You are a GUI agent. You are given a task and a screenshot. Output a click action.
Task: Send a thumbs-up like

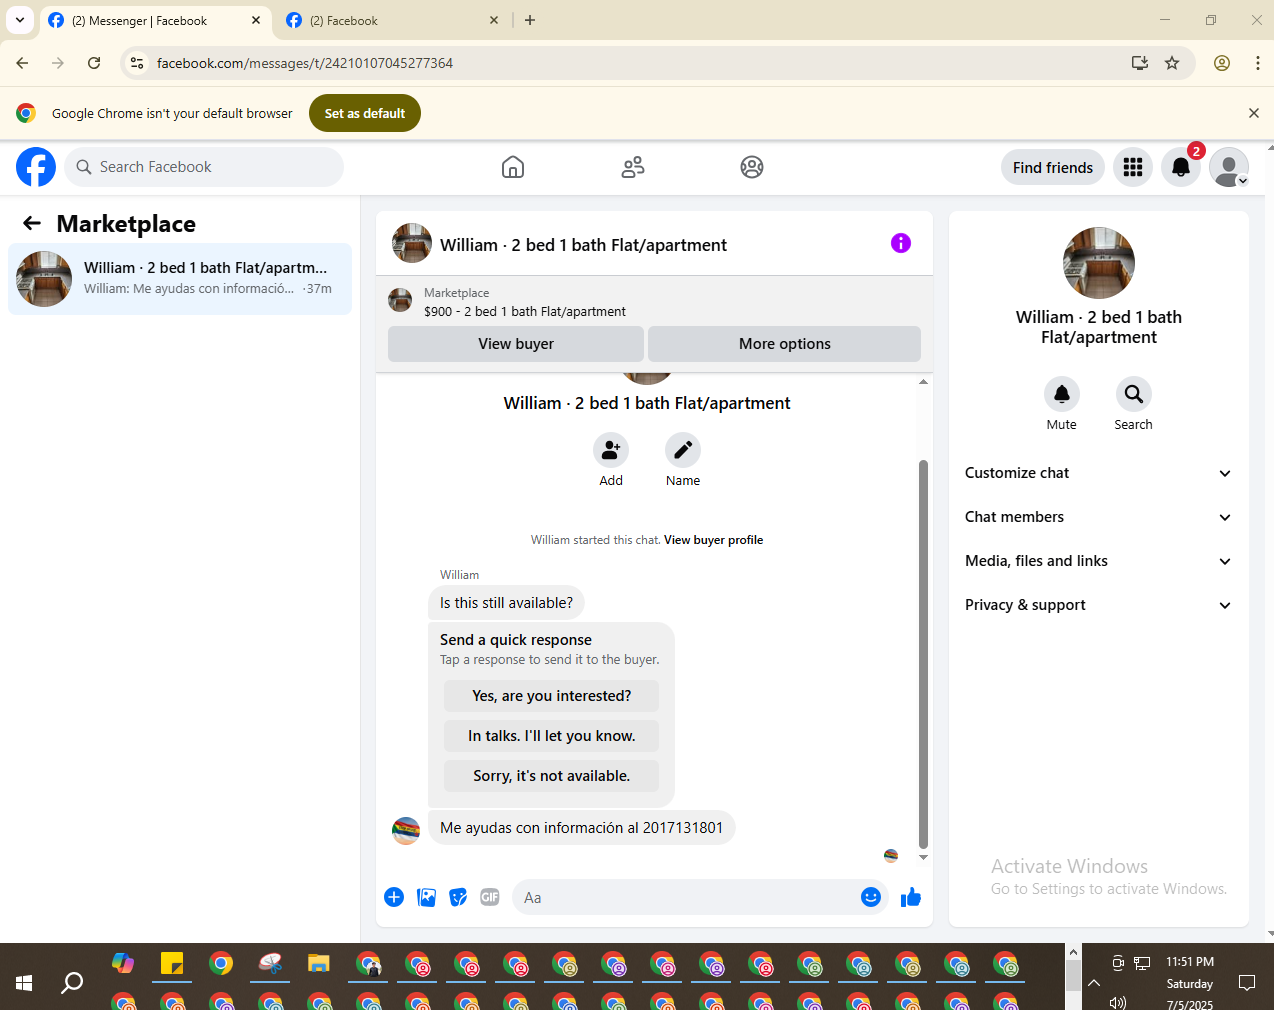[x=911, y=897]
